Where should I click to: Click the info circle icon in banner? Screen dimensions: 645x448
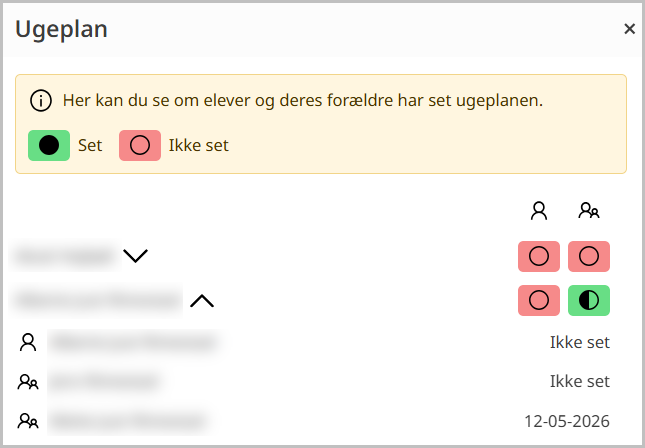pyautogui.click(x=41, y=101)
